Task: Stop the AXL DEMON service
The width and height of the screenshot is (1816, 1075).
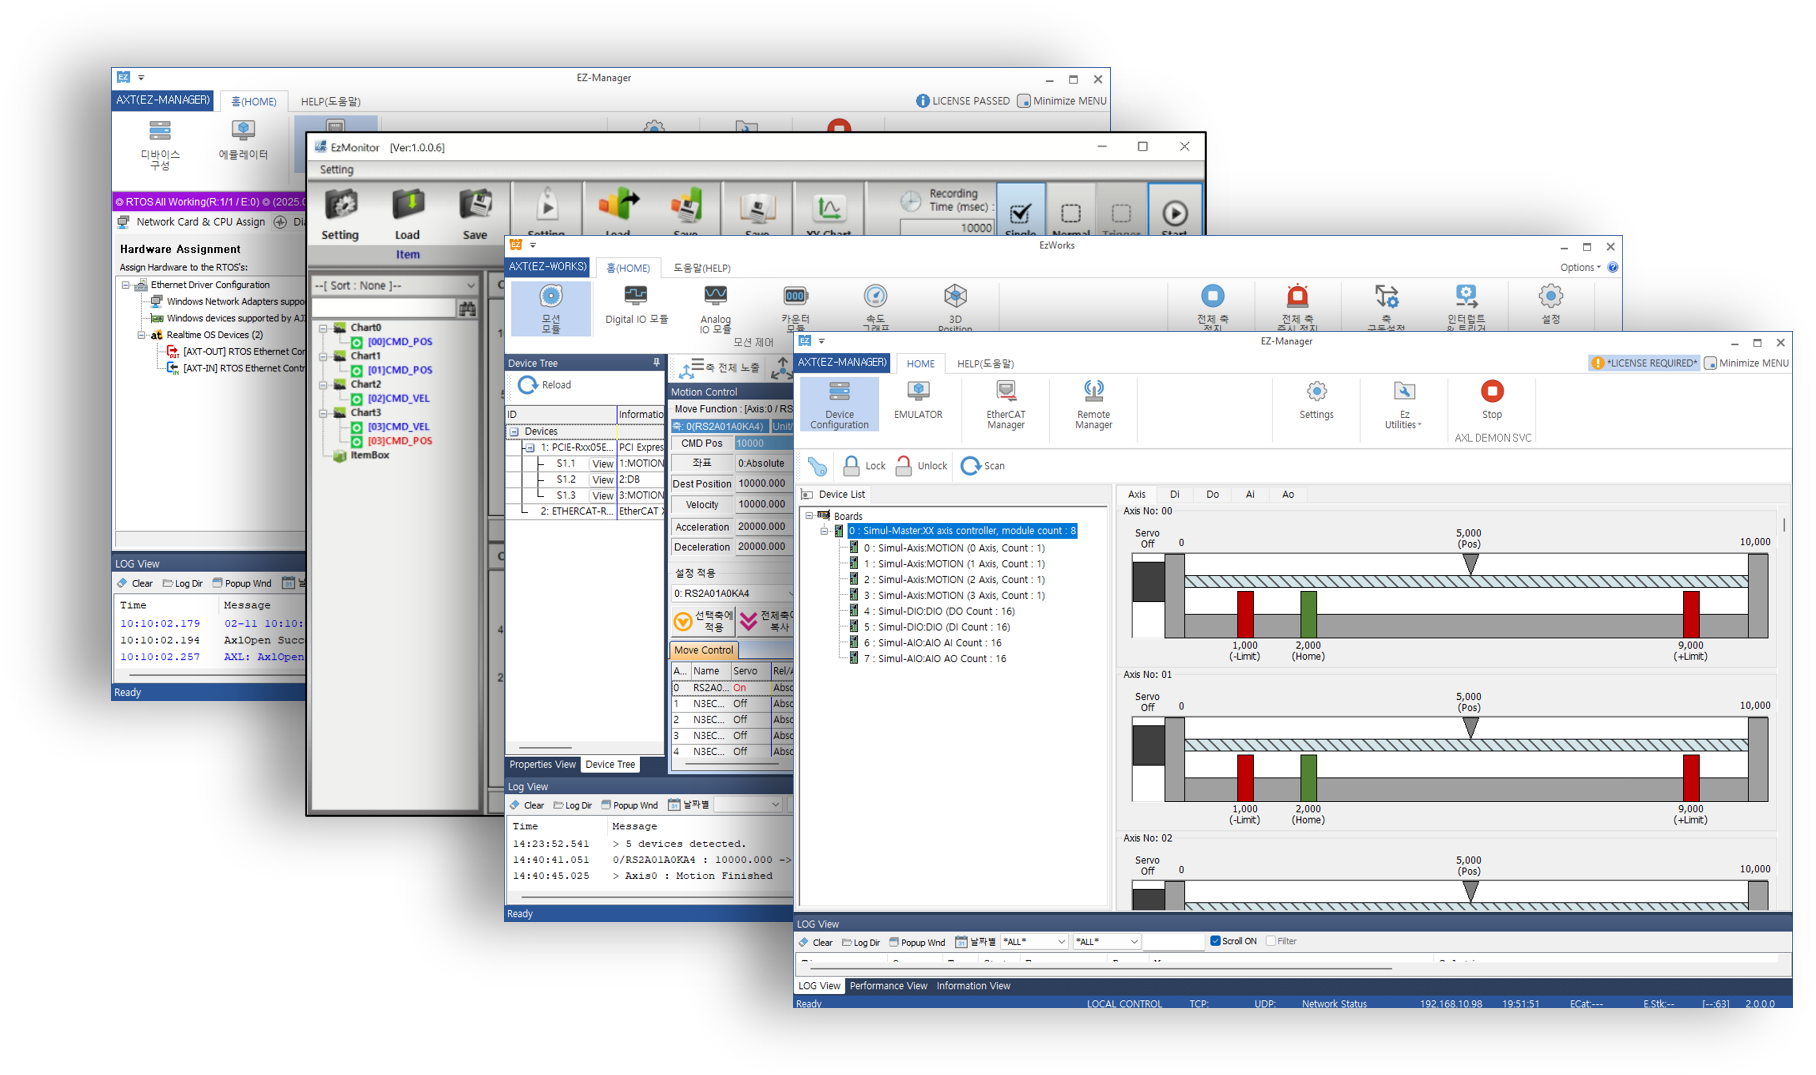Action: click(1491, 399)
